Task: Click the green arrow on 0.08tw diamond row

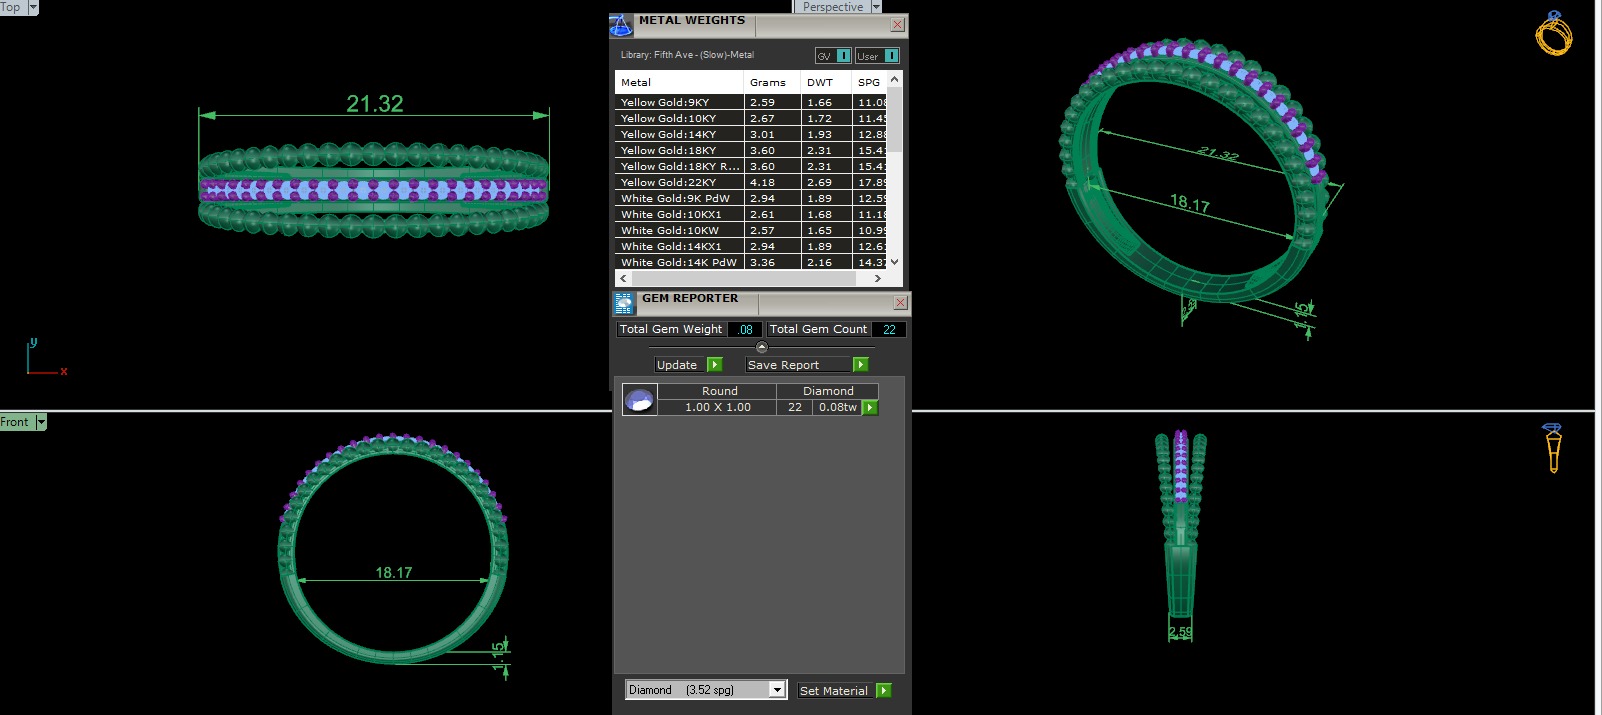Action: click(x=870, y=408)
